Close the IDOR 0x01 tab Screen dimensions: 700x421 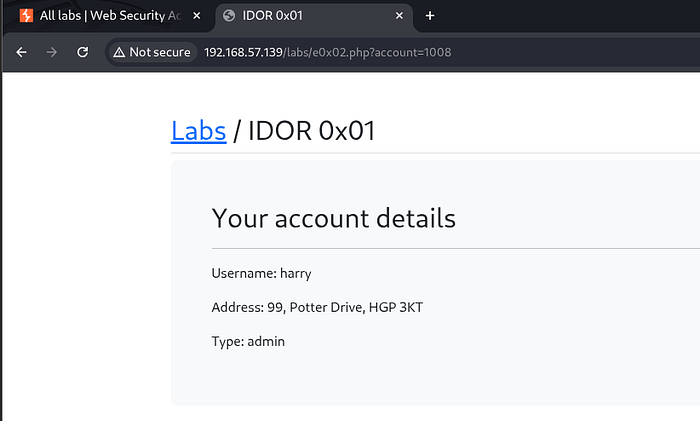point(399,16)
